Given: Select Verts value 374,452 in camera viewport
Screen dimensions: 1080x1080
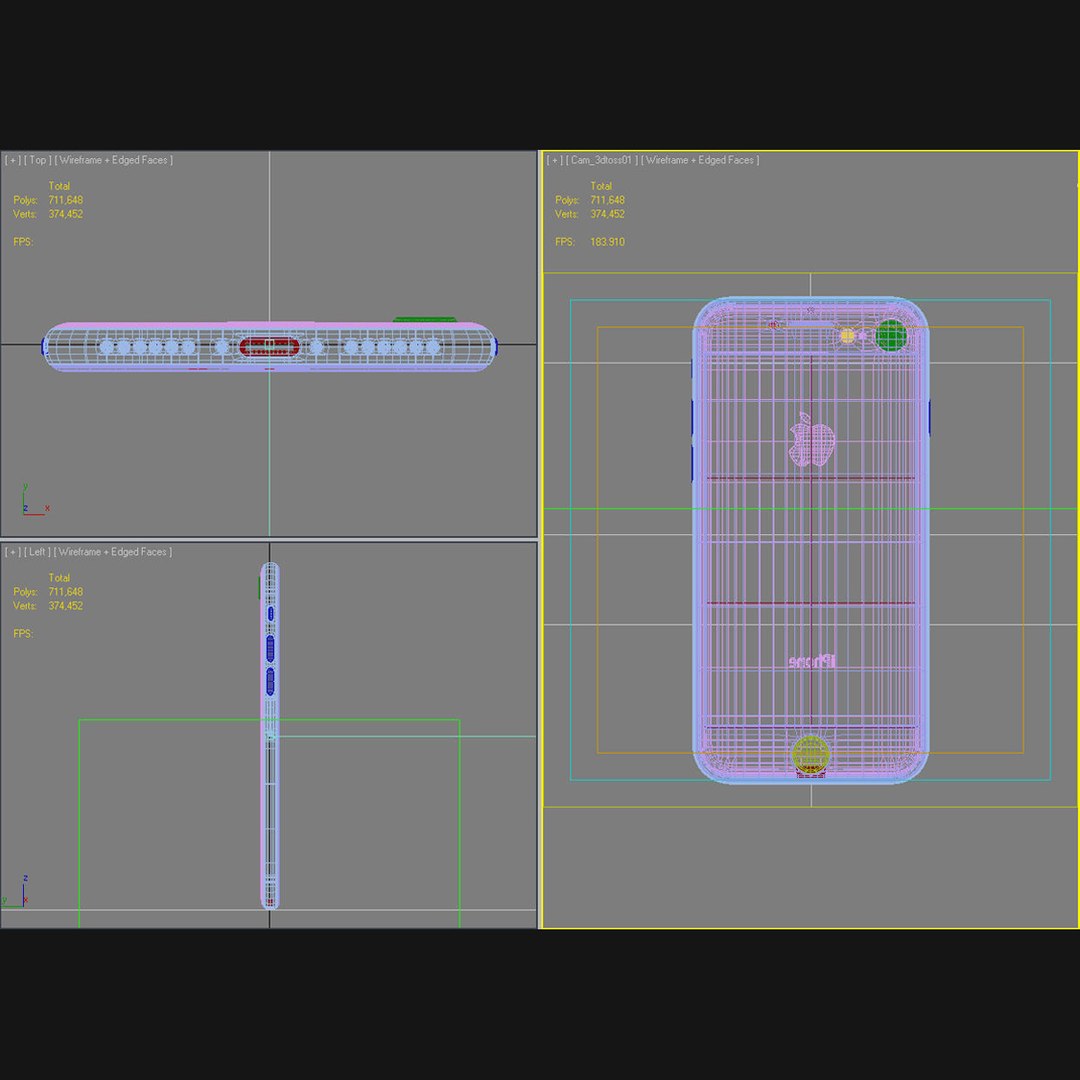Looking at the screenshot, I should pyautogui.click(x=608, y=214).
